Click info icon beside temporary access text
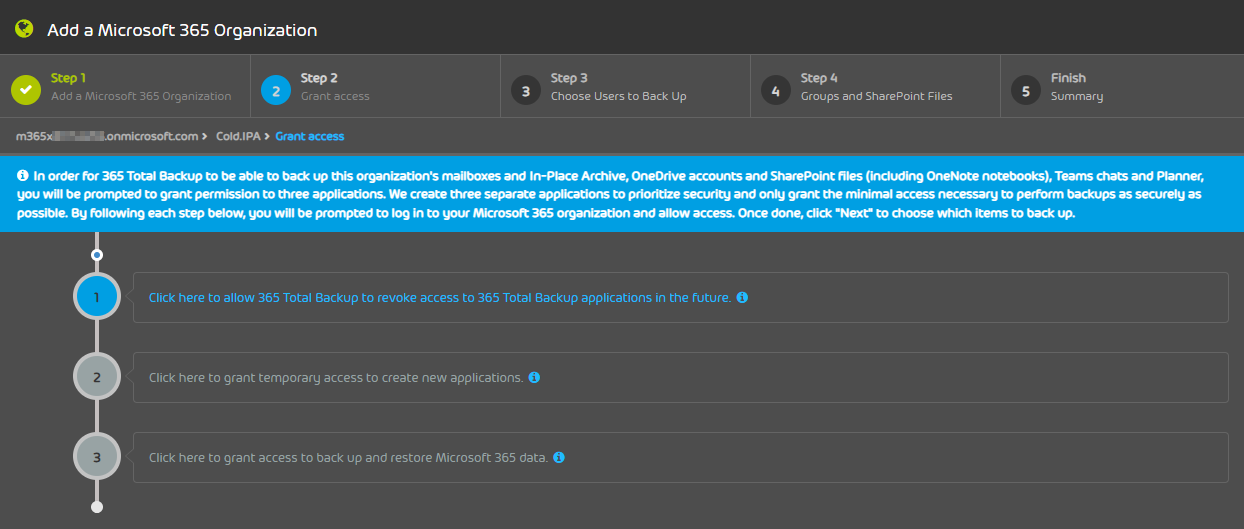Viewport: 1244px width, 529px height. 534,377
